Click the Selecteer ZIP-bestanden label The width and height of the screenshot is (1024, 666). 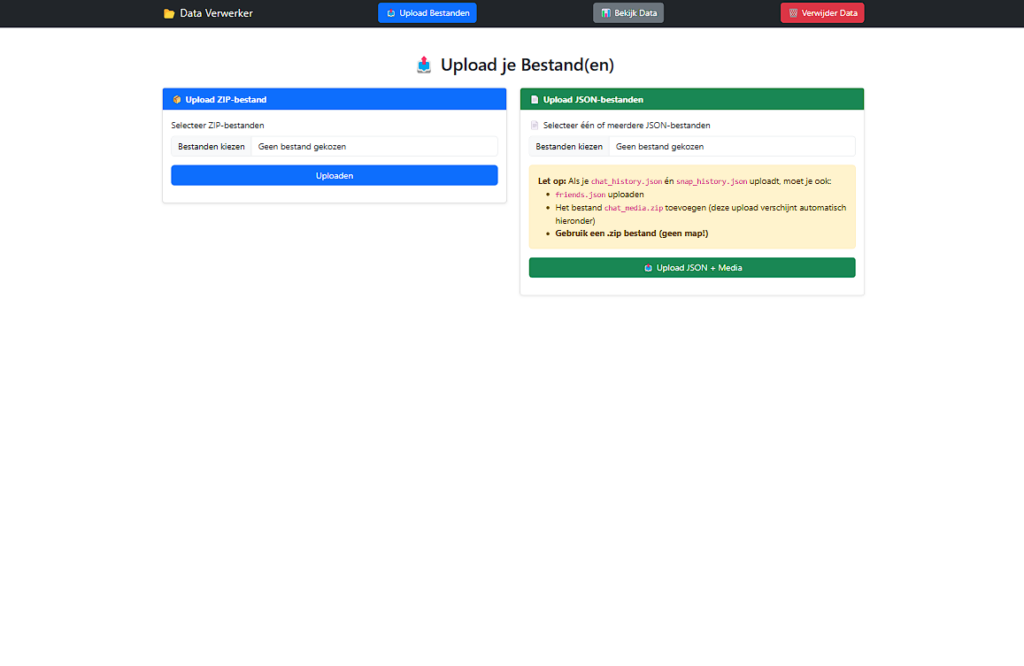[217, 125]
